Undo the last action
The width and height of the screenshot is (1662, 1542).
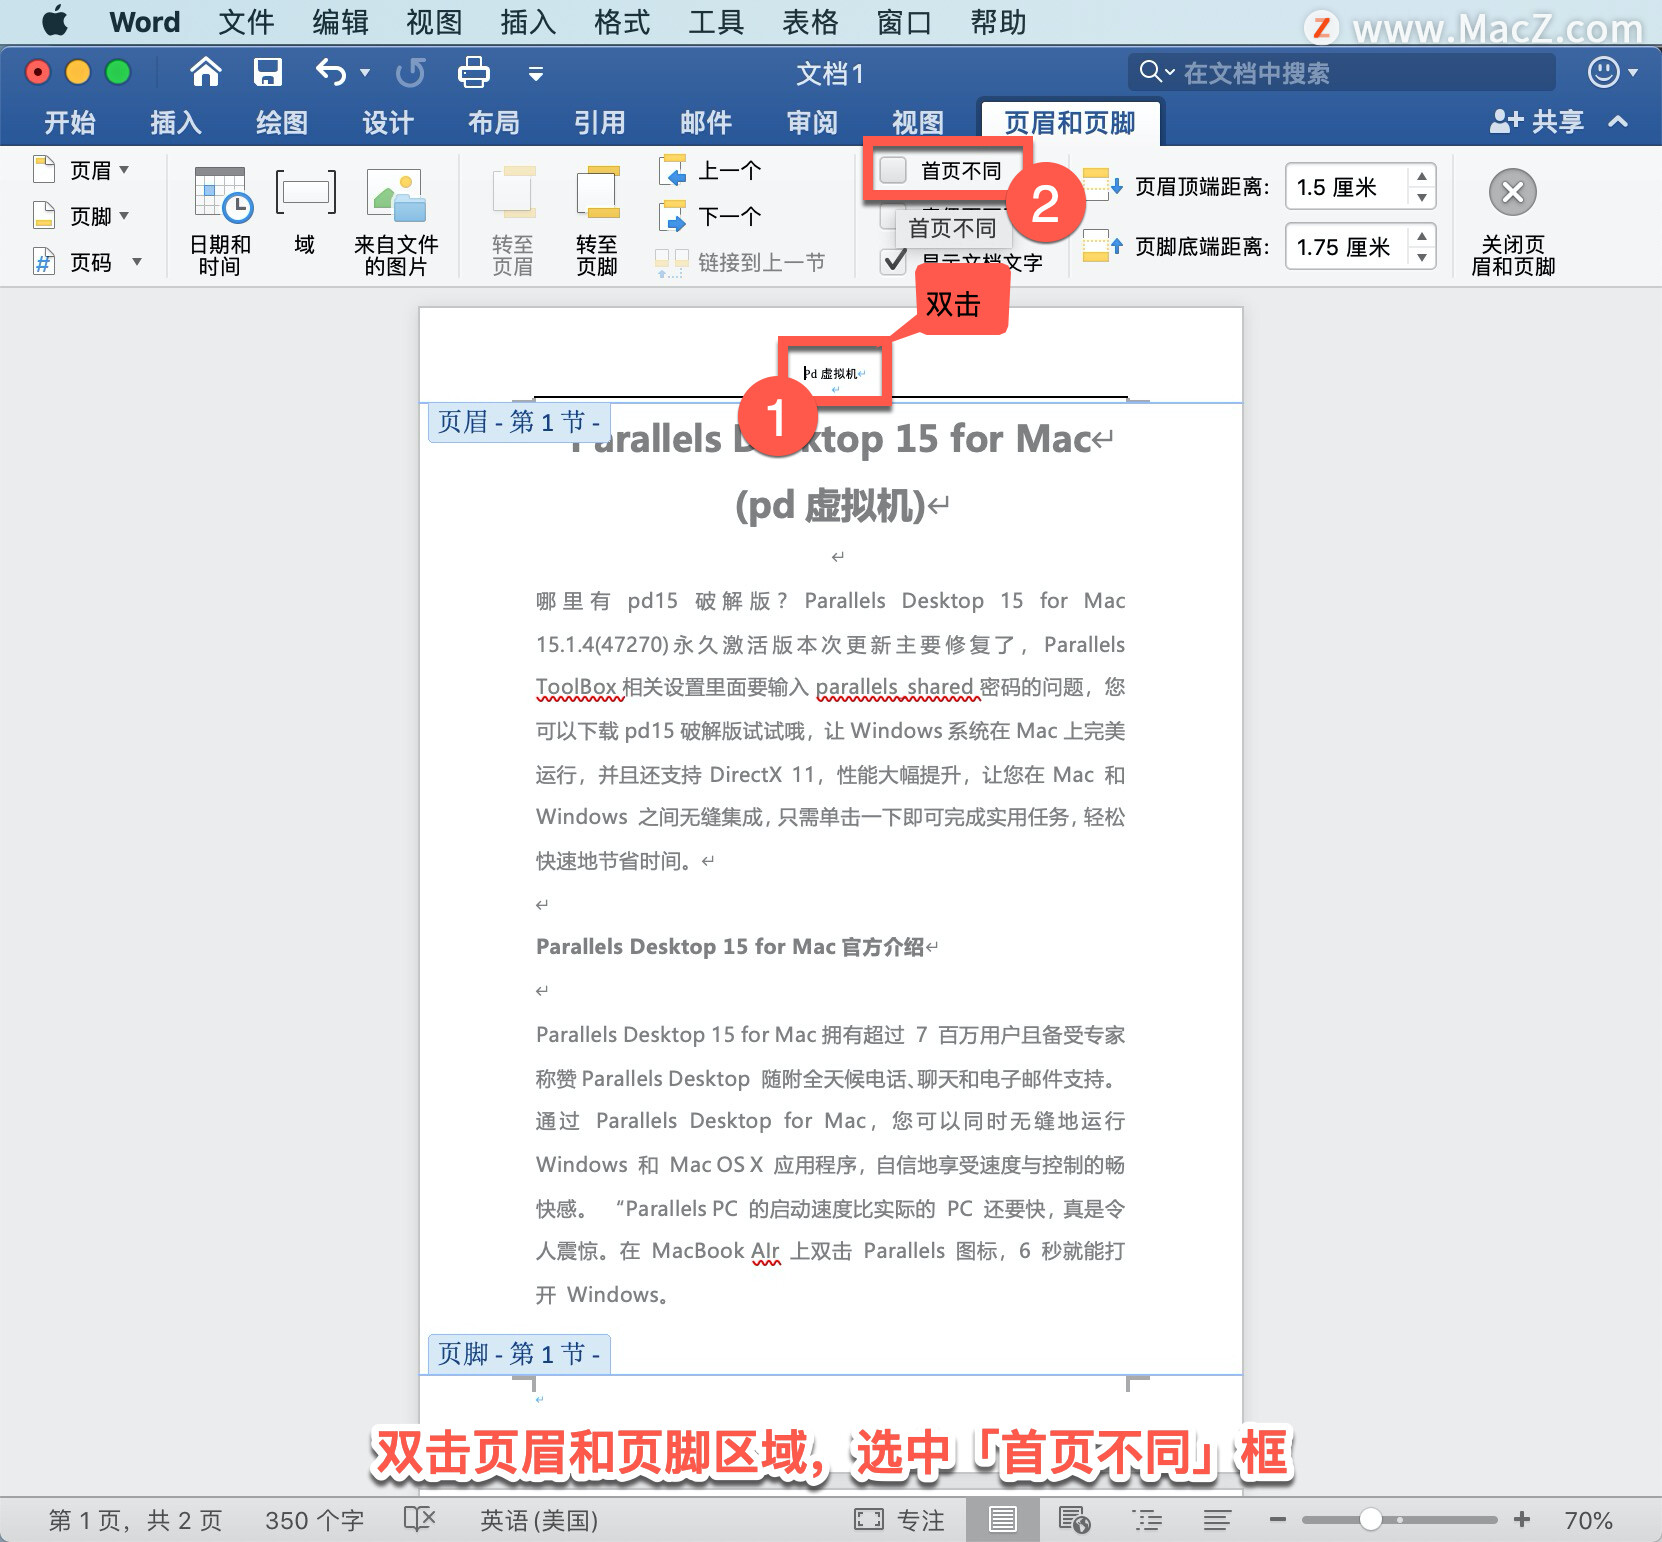pos(331,72)
